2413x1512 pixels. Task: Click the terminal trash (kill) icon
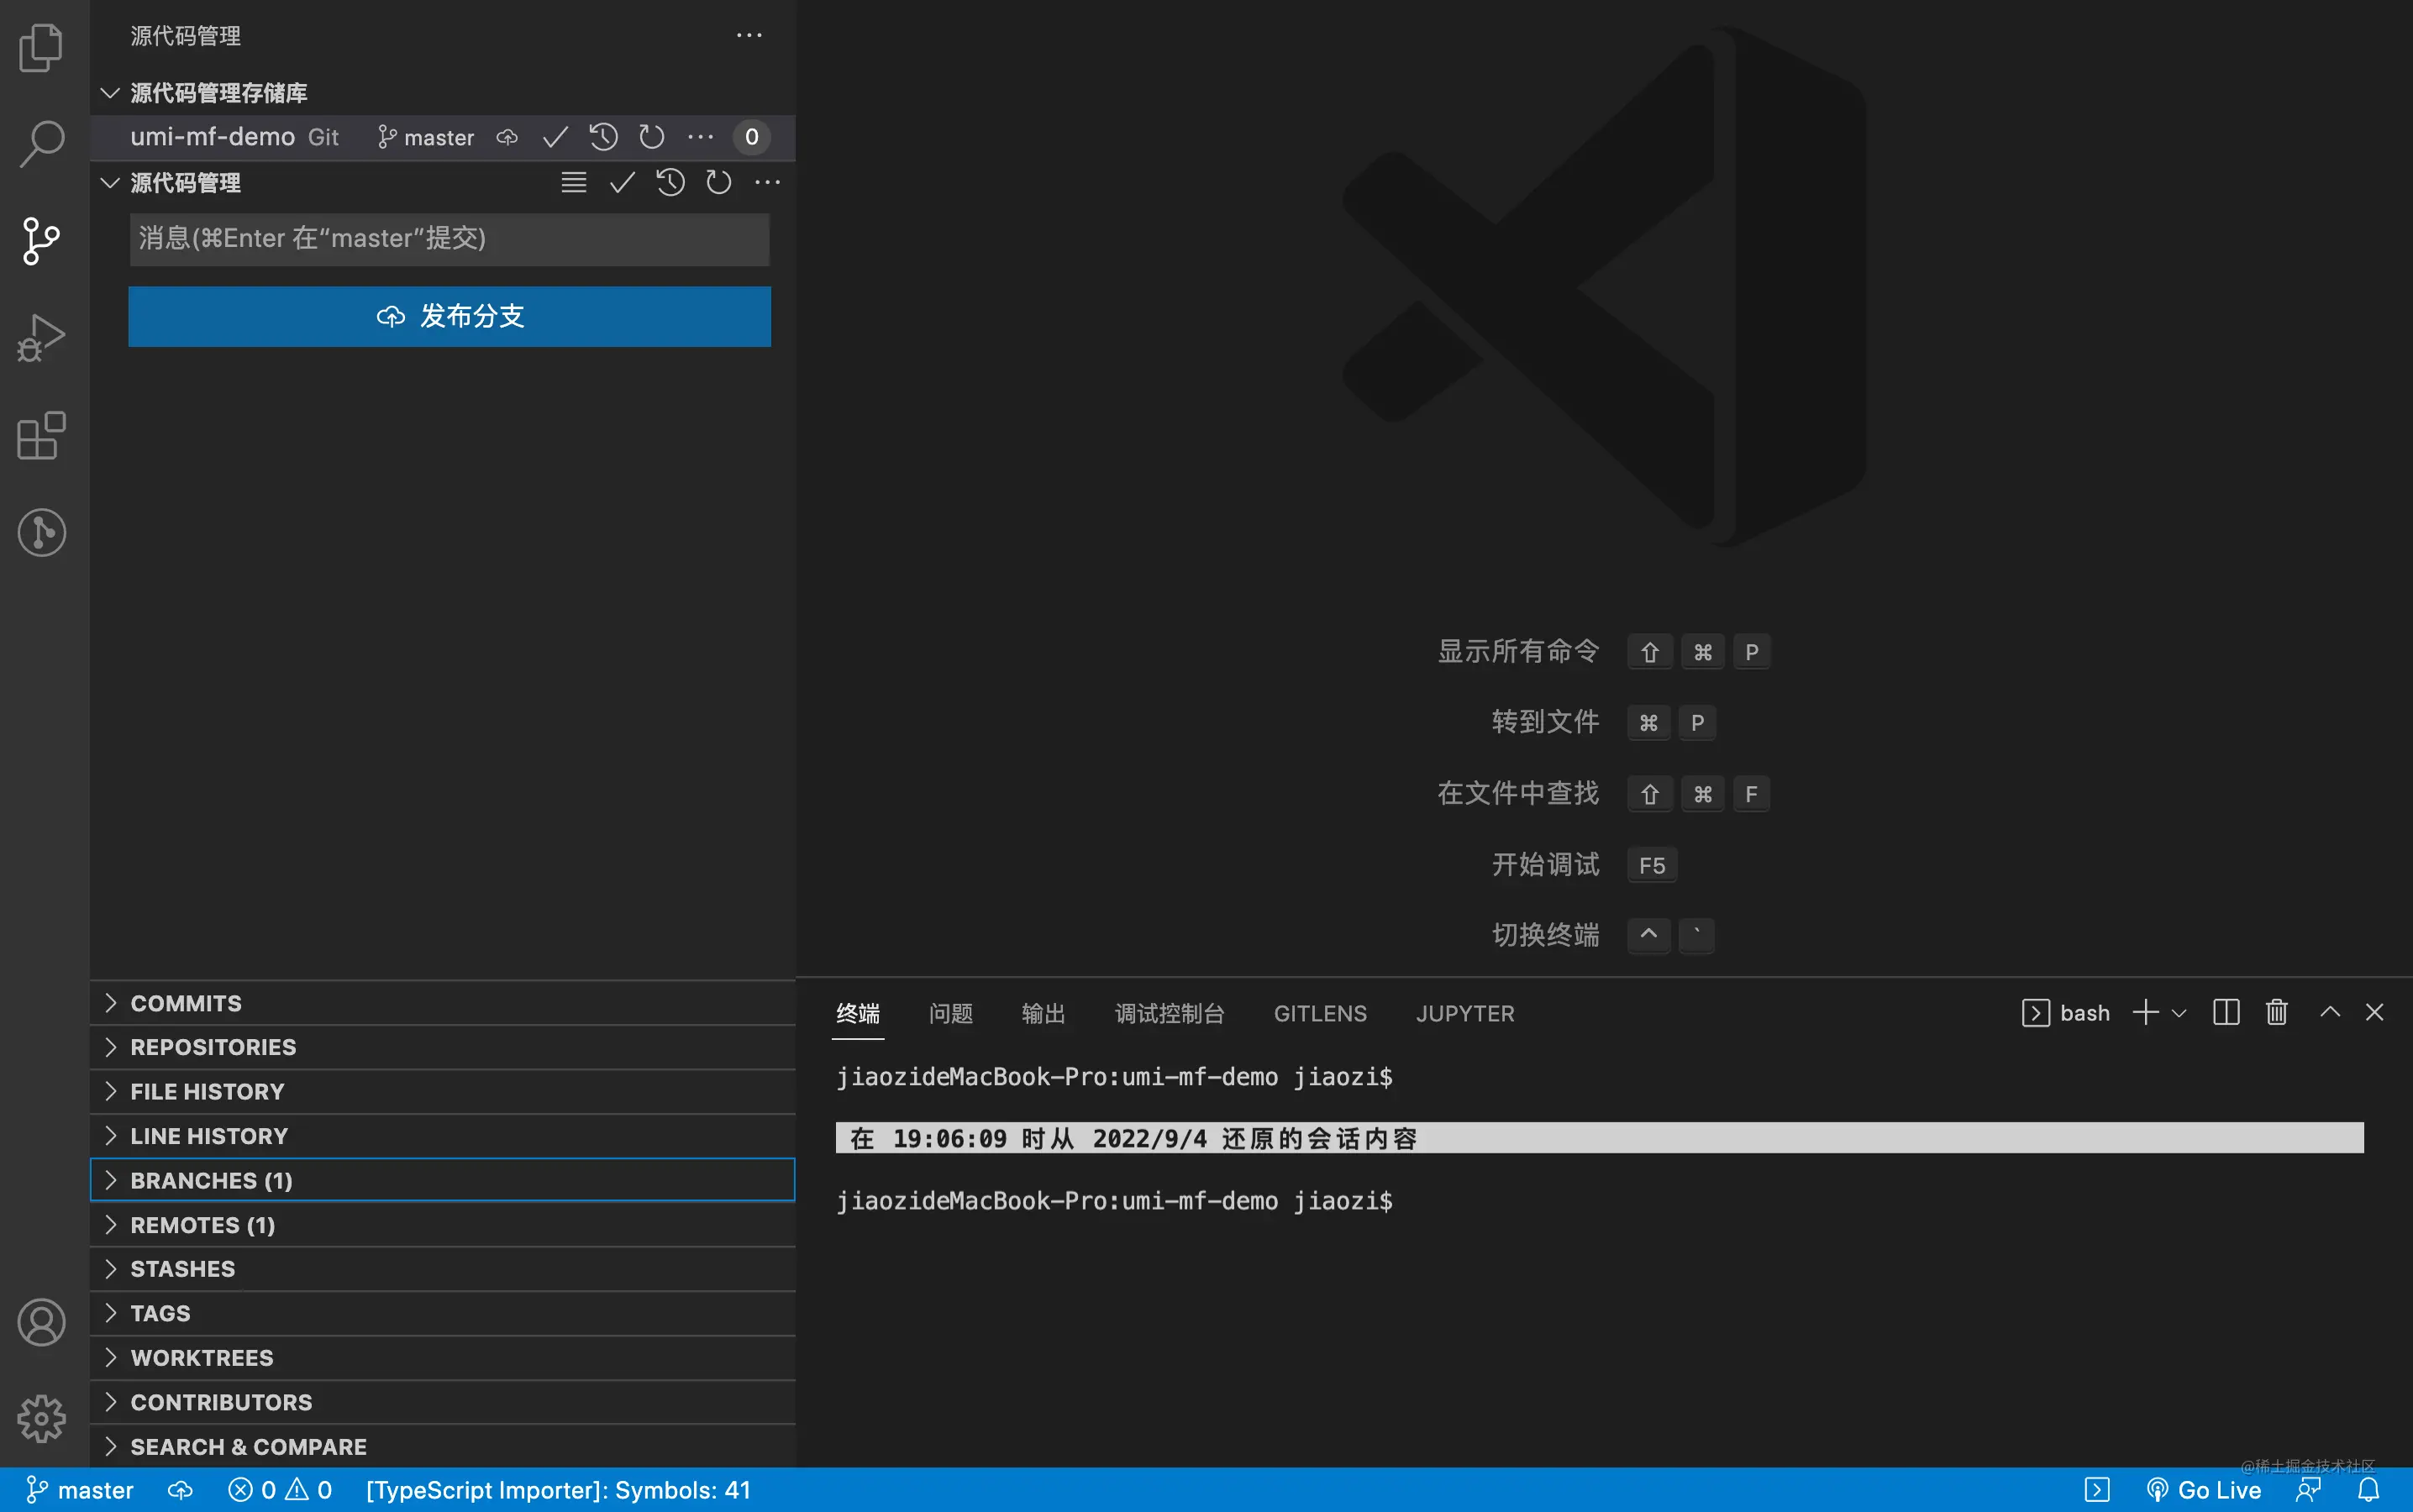tap(2276, 1012)
